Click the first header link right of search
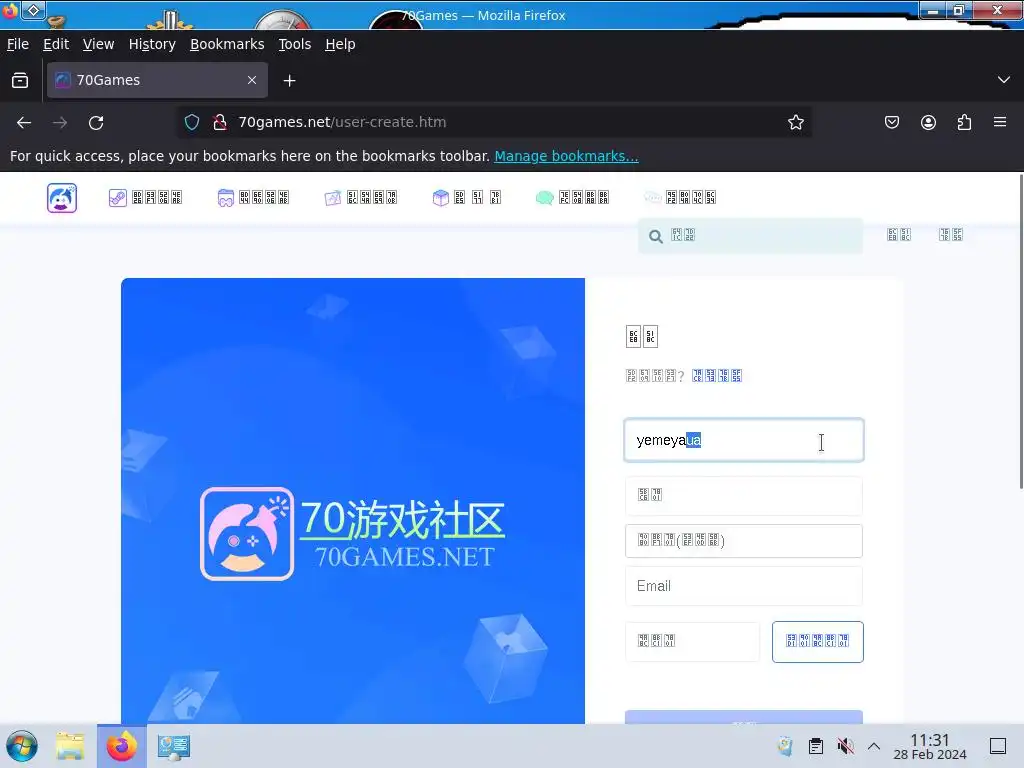Viewport: 1024px width, 768px height. [x=899, y=235]
